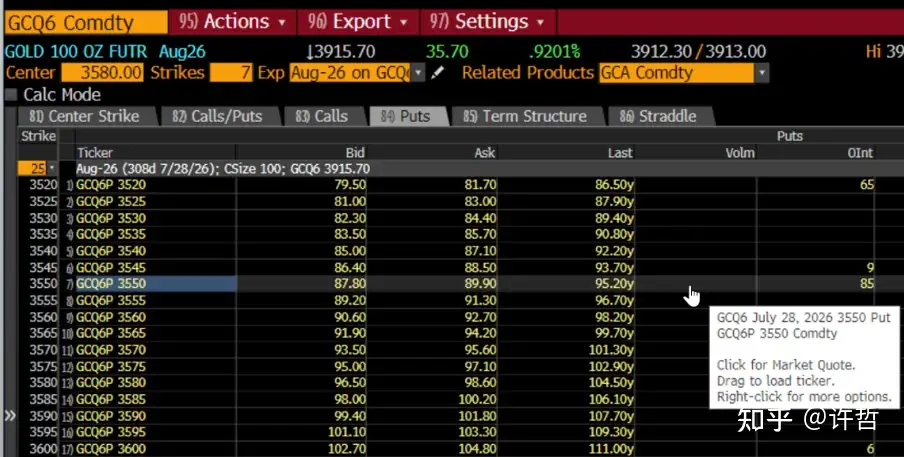Click the GCQ6P 3520 ticker link

point(111,185)
